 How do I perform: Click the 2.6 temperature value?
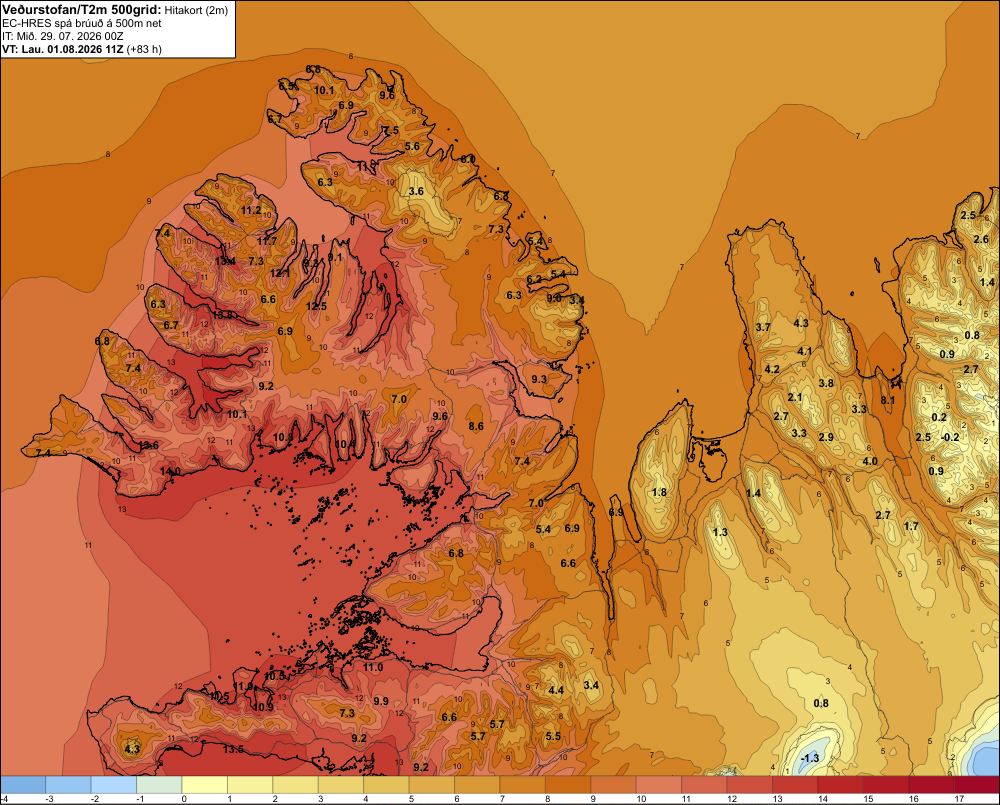pos(981,239)
